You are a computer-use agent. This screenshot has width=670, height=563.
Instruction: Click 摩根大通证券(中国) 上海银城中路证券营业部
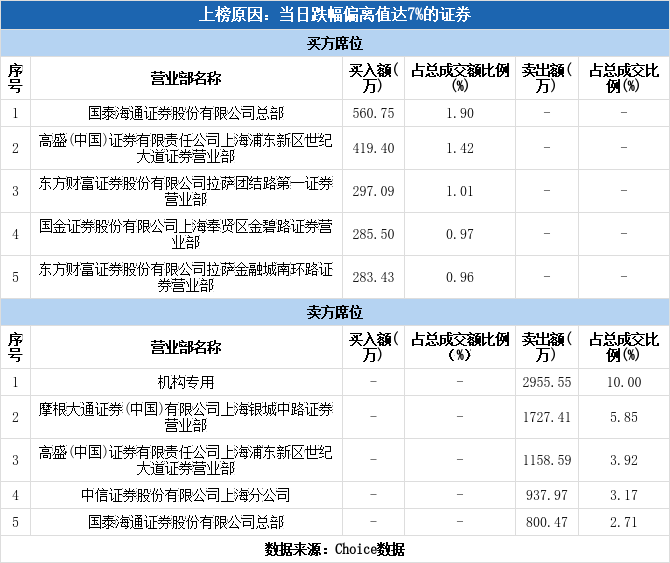click(186, 417)
